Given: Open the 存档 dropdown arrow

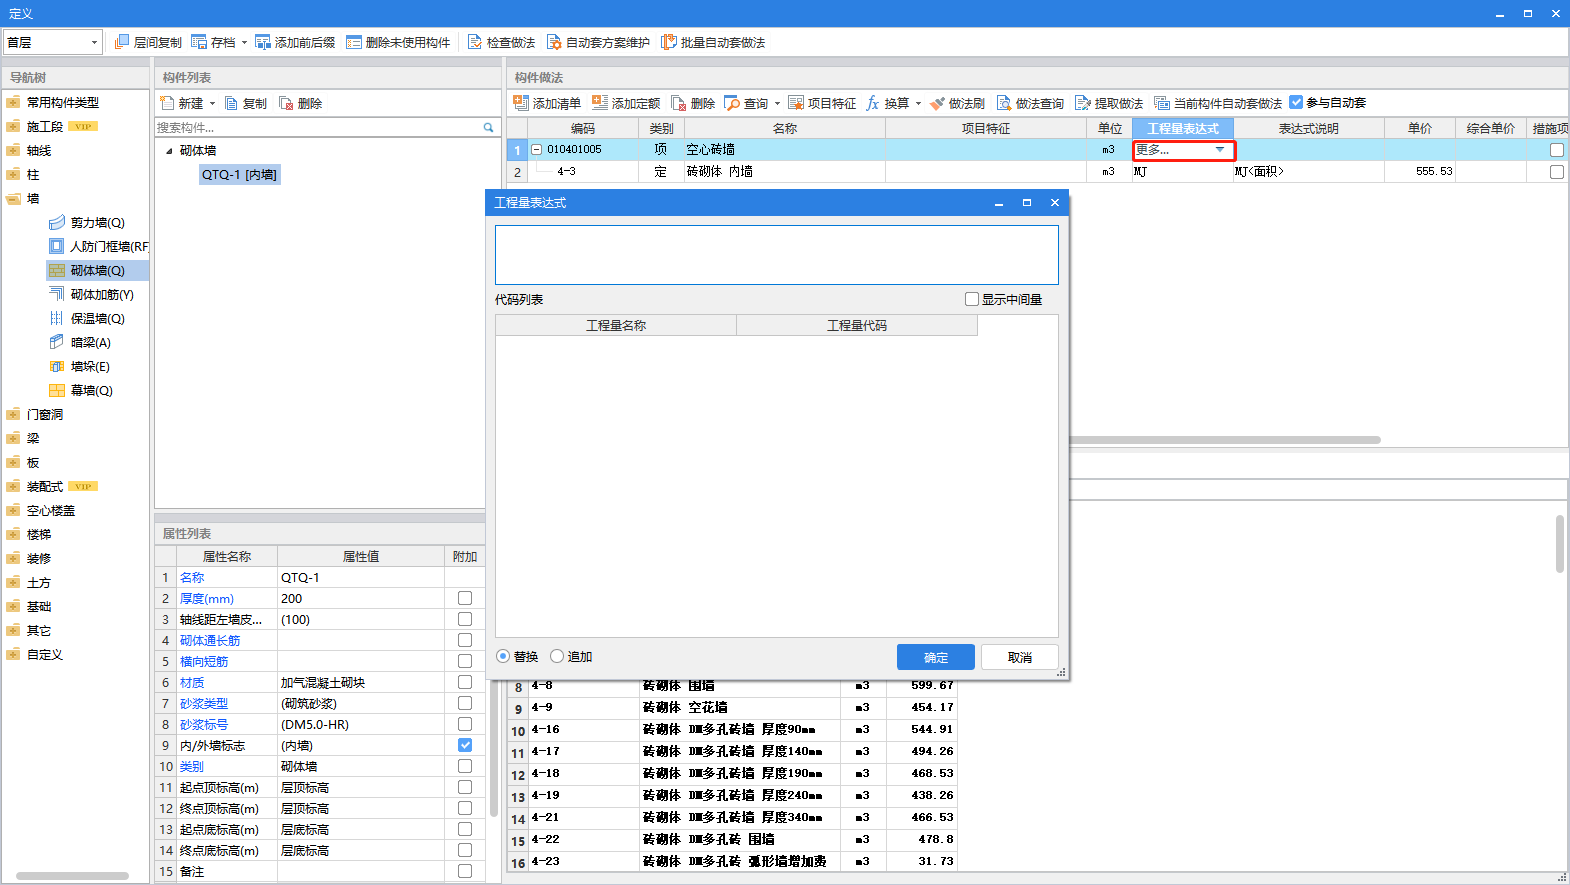Looking at the screenshot, I should pos(244,43).
